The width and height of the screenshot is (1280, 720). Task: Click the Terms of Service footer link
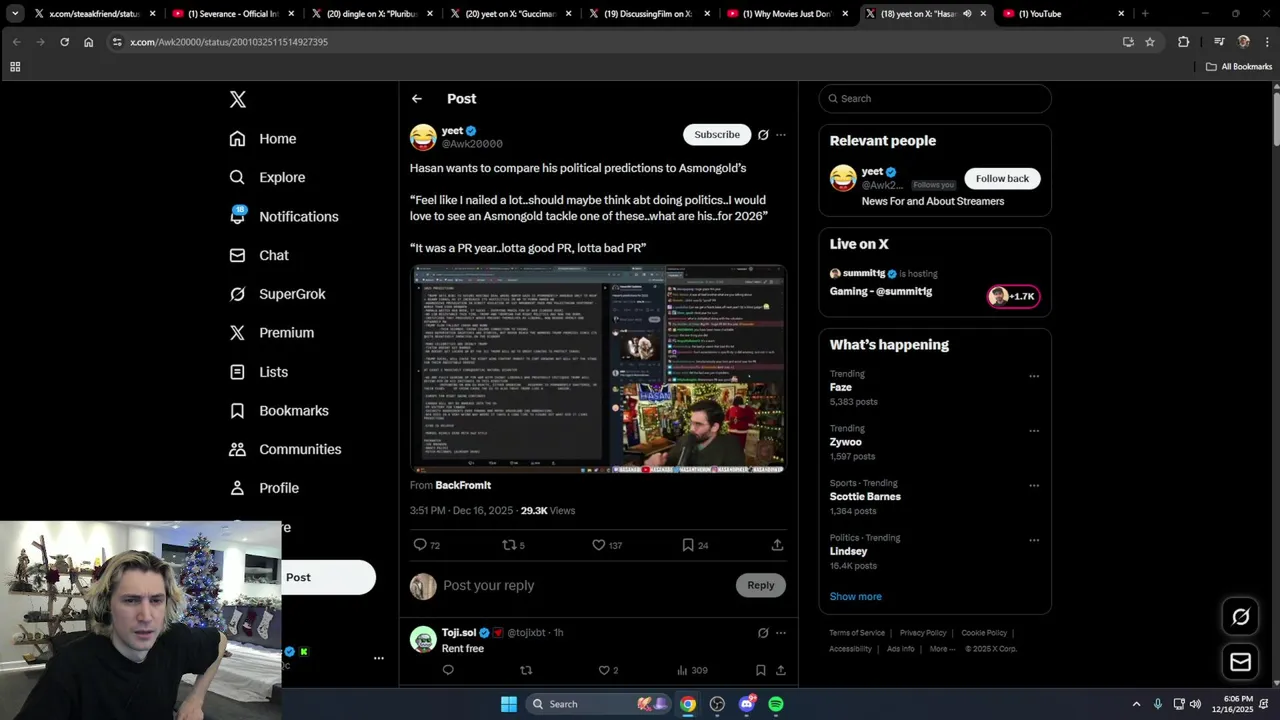[857, 633]
